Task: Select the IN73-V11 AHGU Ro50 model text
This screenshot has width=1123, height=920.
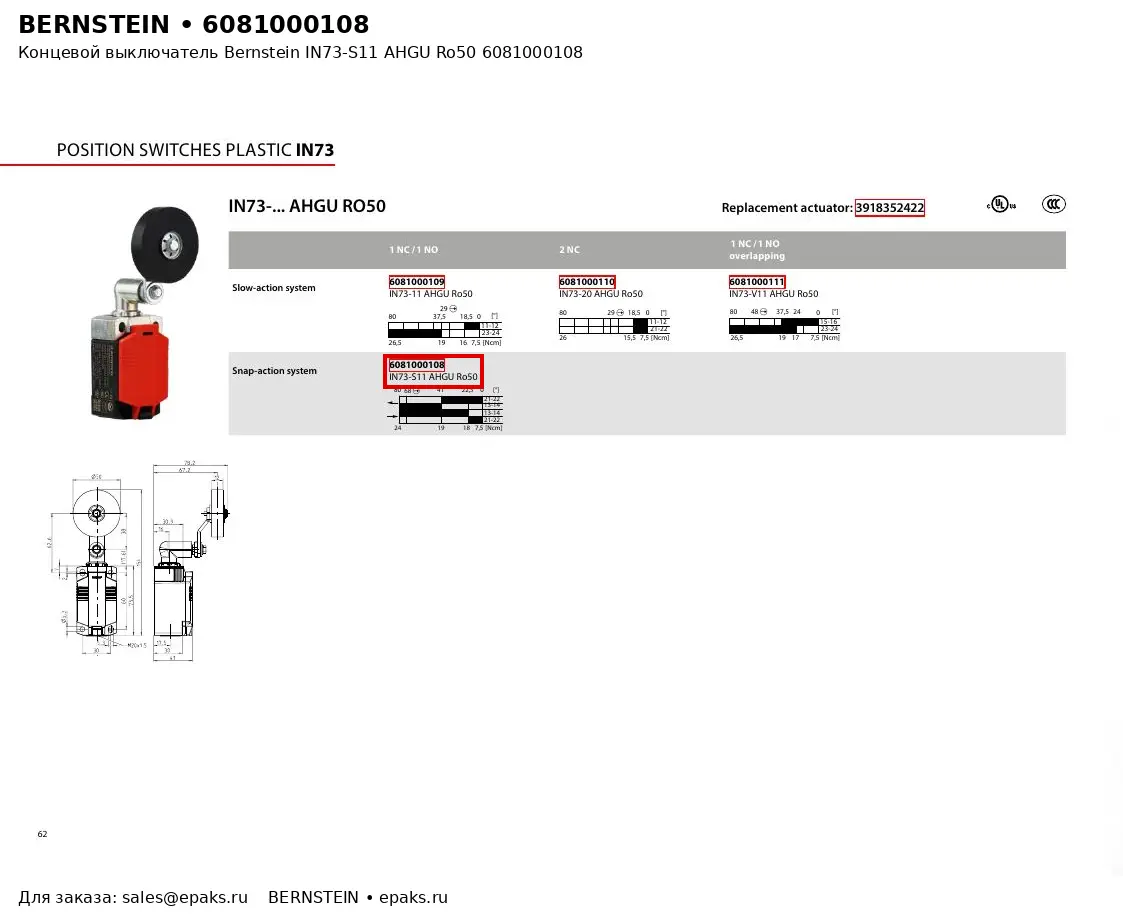Action: (773, 294)
